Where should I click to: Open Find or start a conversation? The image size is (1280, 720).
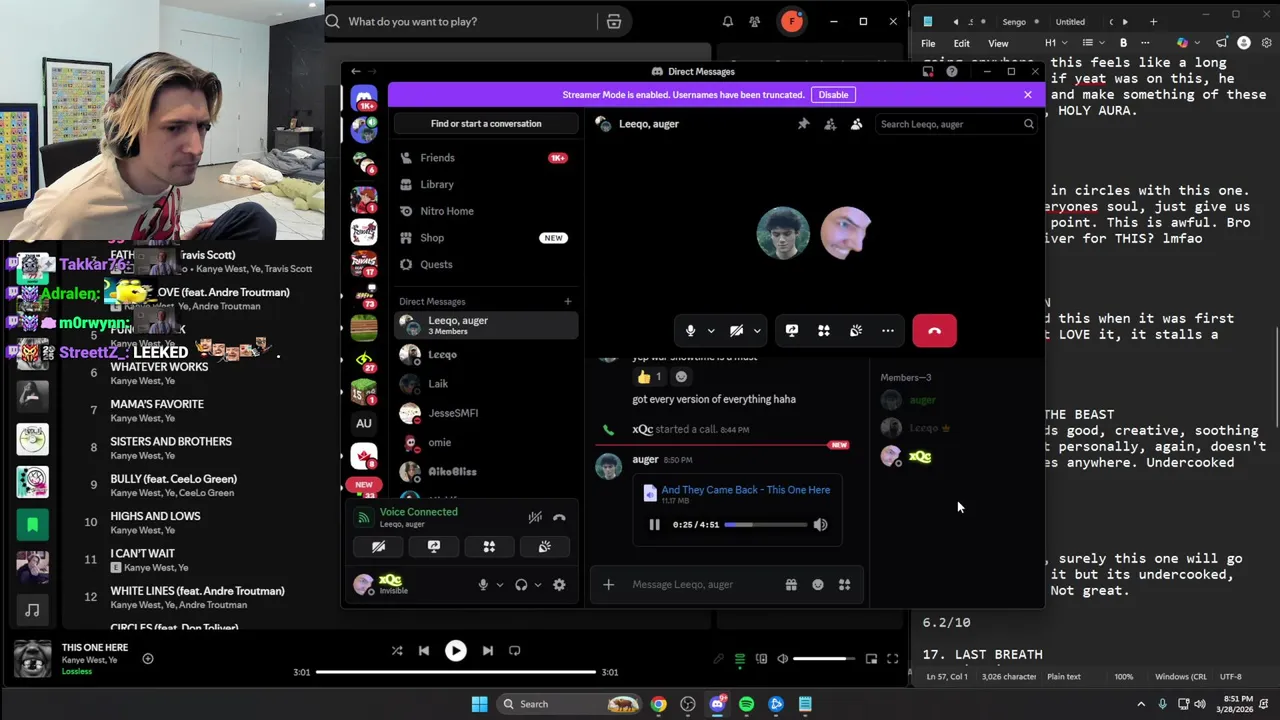[x=486, y=124]
